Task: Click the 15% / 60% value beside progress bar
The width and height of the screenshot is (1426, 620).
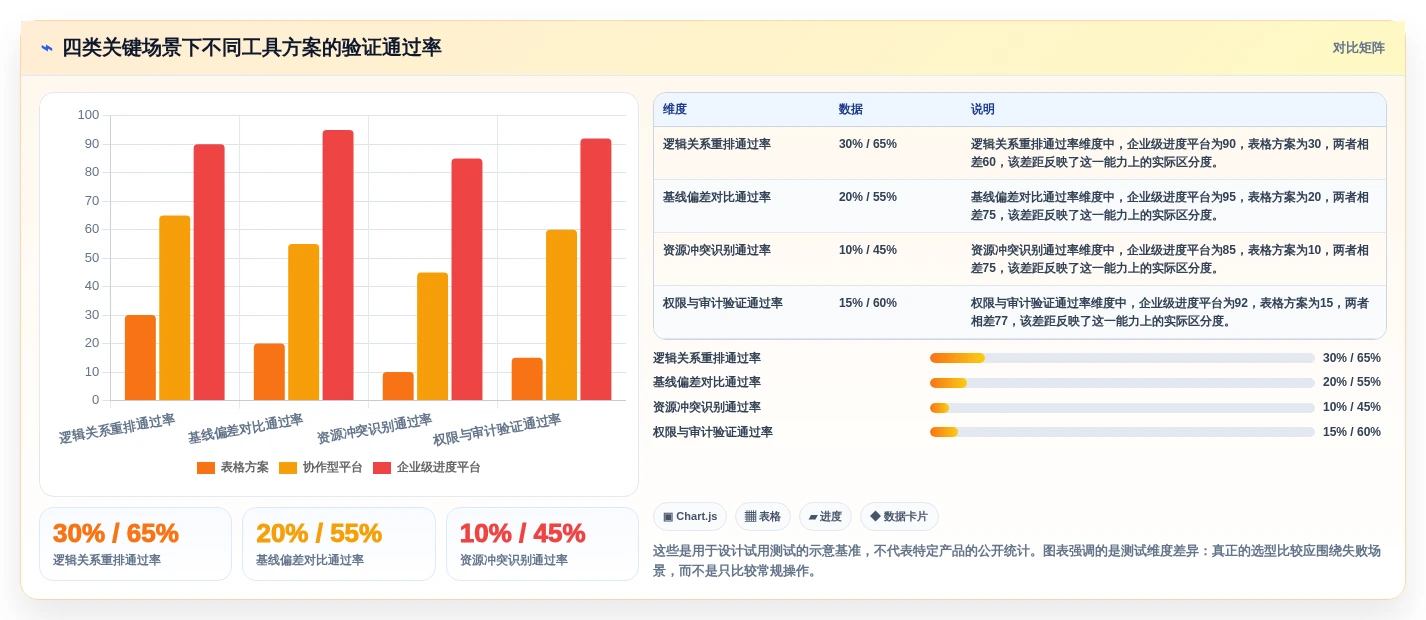Action: (x=1352, y=432)
